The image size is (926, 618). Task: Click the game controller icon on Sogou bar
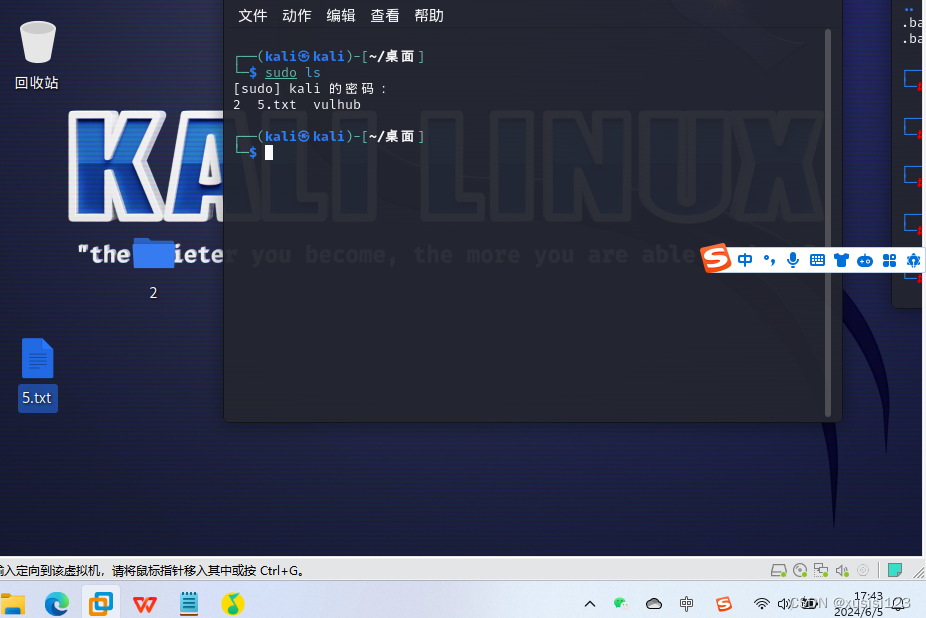(x=865, y=261)
